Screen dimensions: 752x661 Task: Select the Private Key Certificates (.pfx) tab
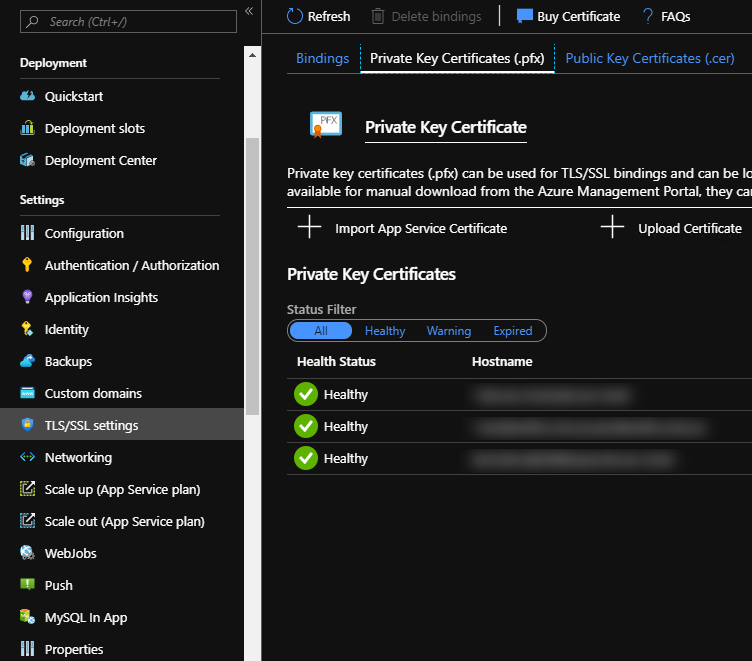[458, 58]
